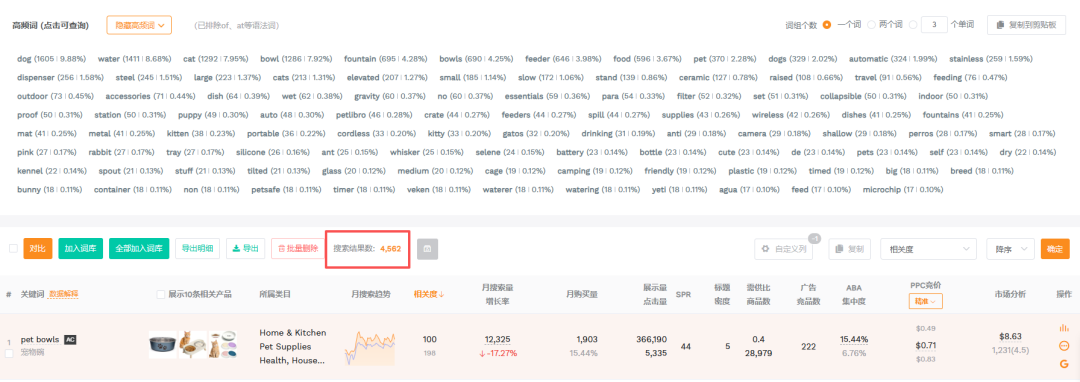The height and width of the screenshot is (382, 1080).
Task: Click high-frequency word "elevated (207 | 1.27%)"
Action: (388, 77)
